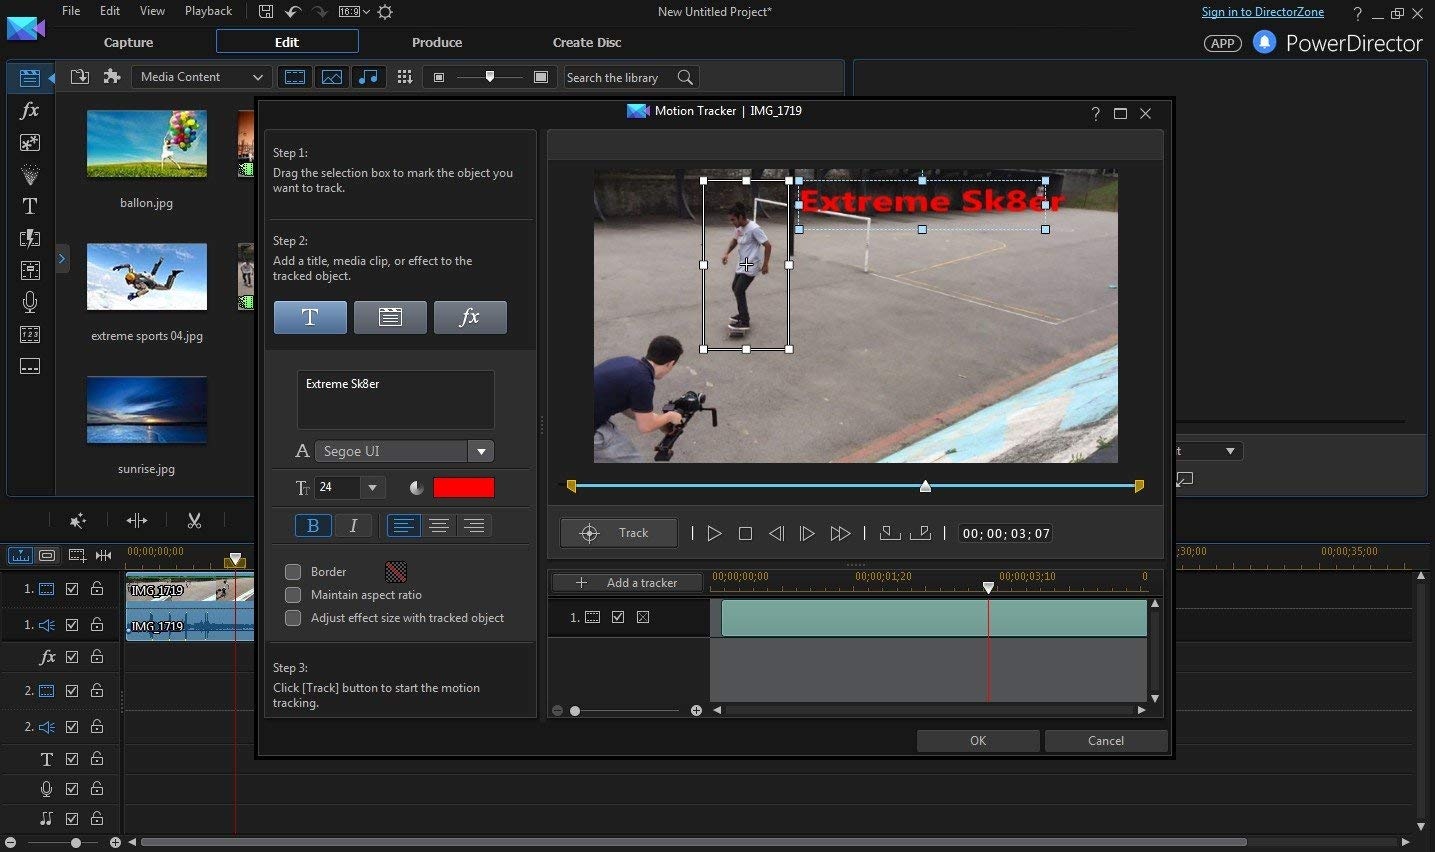Expand the Segoe UI font dropdown
The height and width of the screenshot is (852, 1435).
point(481,451)
